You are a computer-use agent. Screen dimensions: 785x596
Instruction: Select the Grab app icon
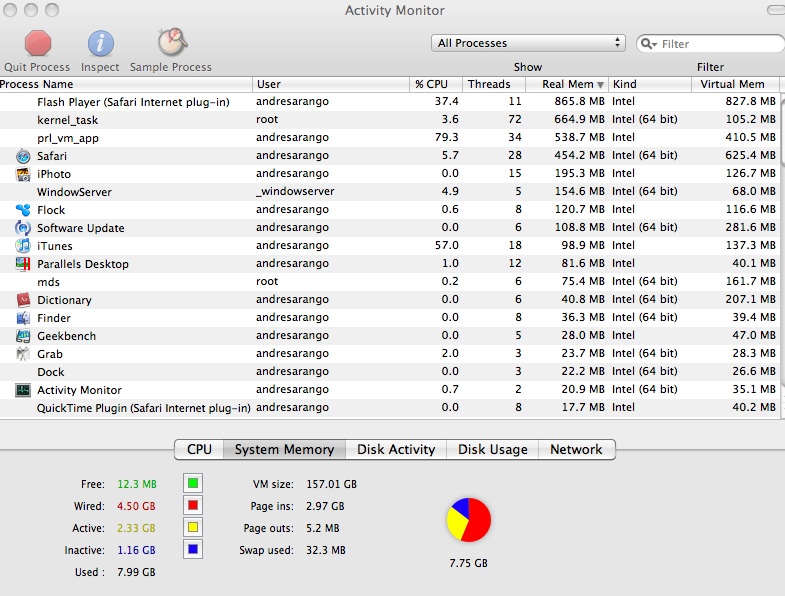pyautogui.click(x=23, y=354)
